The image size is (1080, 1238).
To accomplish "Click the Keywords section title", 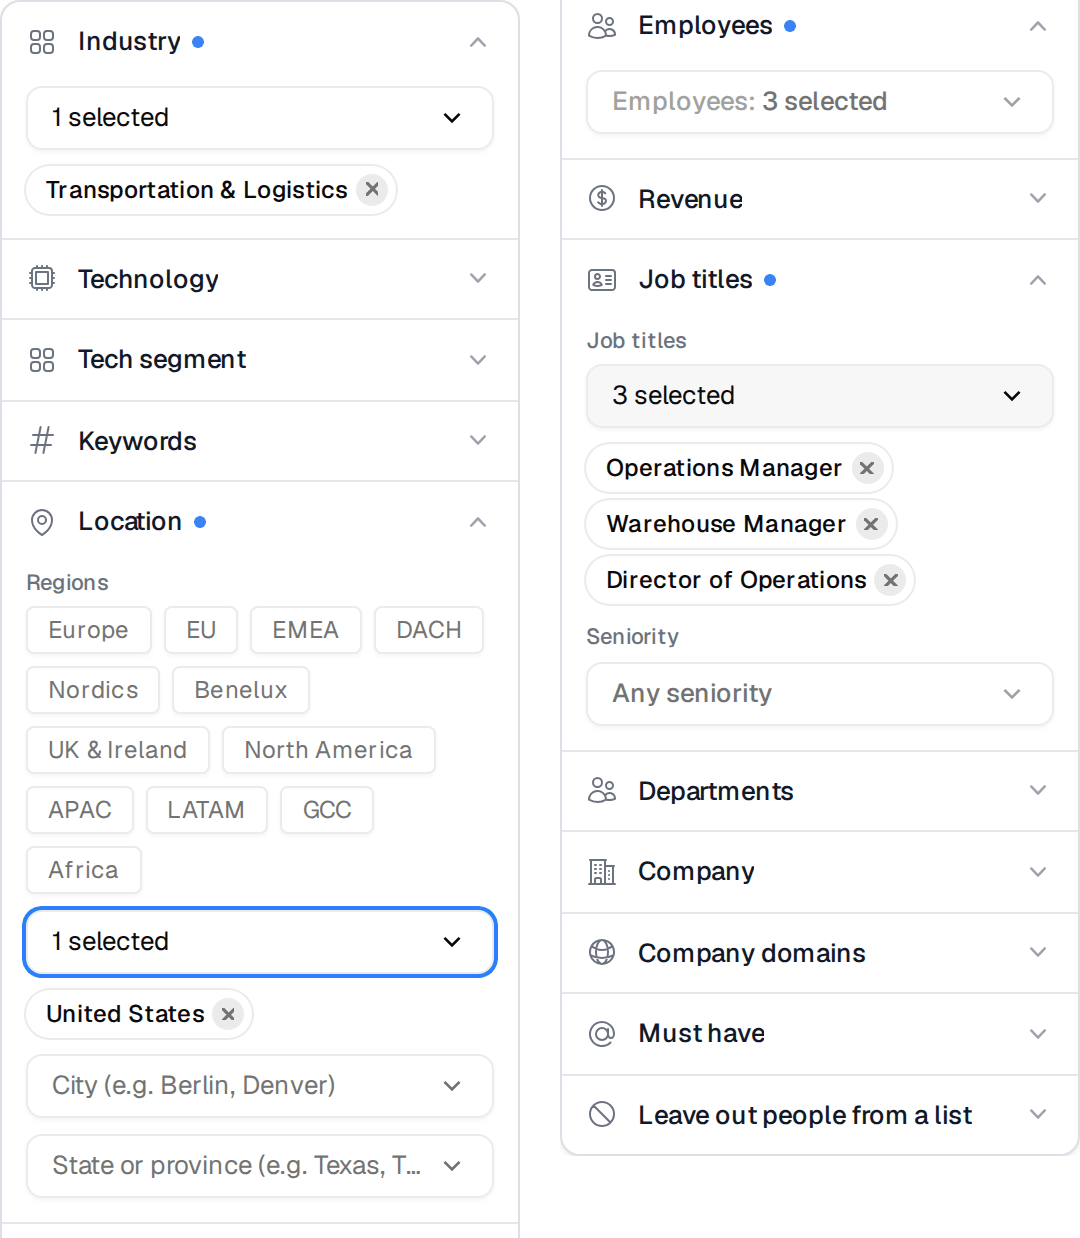I will pos(138,441).
